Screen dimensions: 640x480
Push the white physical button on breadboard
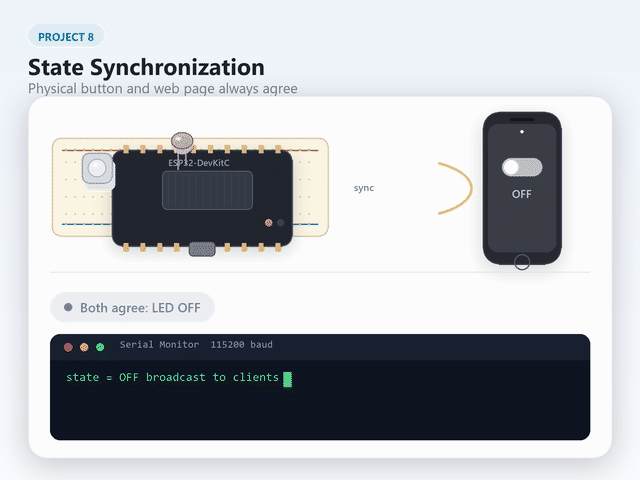coord(98,168)
